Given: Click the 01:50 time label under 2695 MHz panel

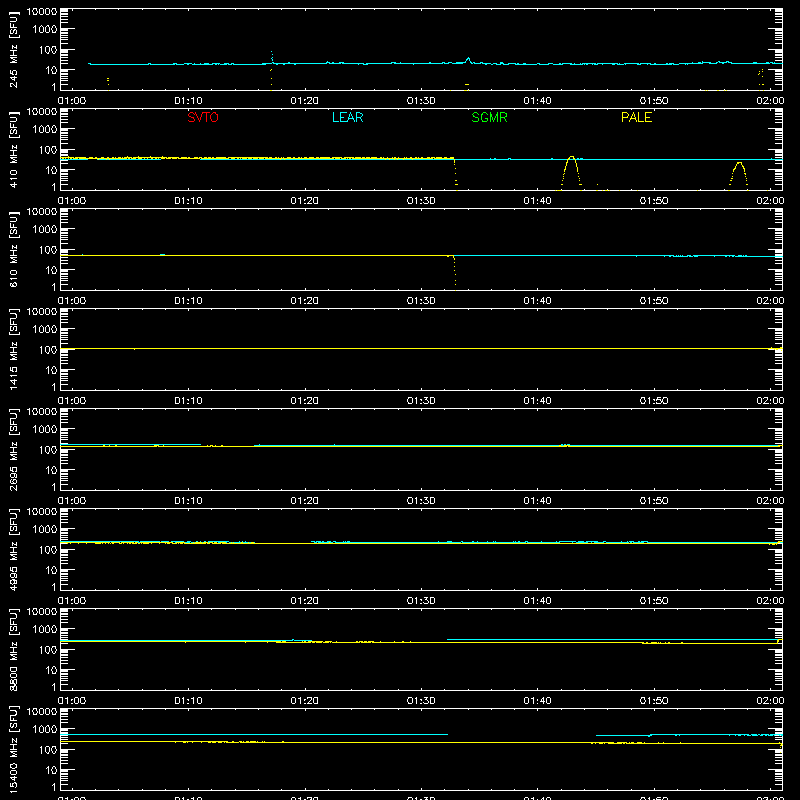Looking at the screenshot, I should coord(654,501).
